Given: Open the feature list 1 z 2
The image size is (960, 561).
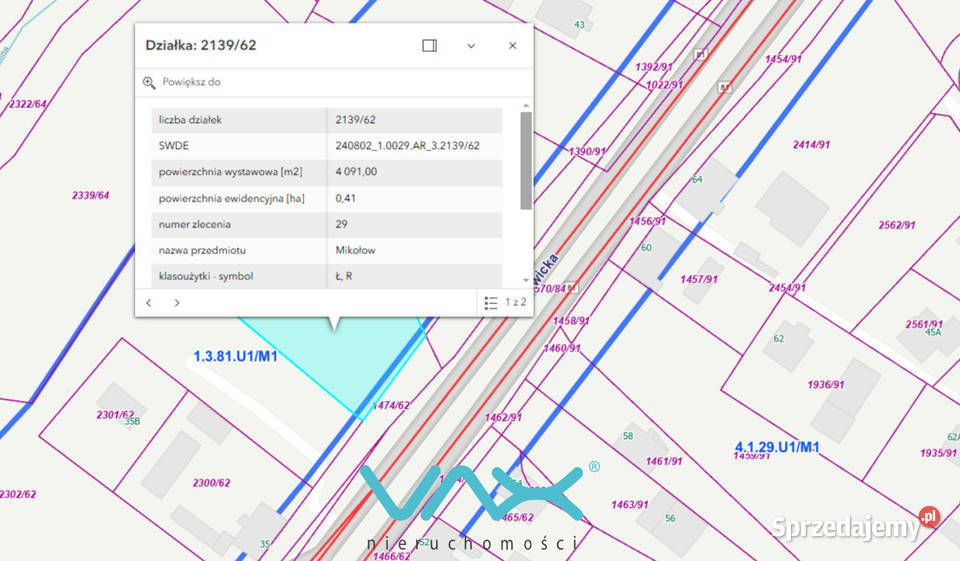Looking at the screenshot, I should coord(505,303).
